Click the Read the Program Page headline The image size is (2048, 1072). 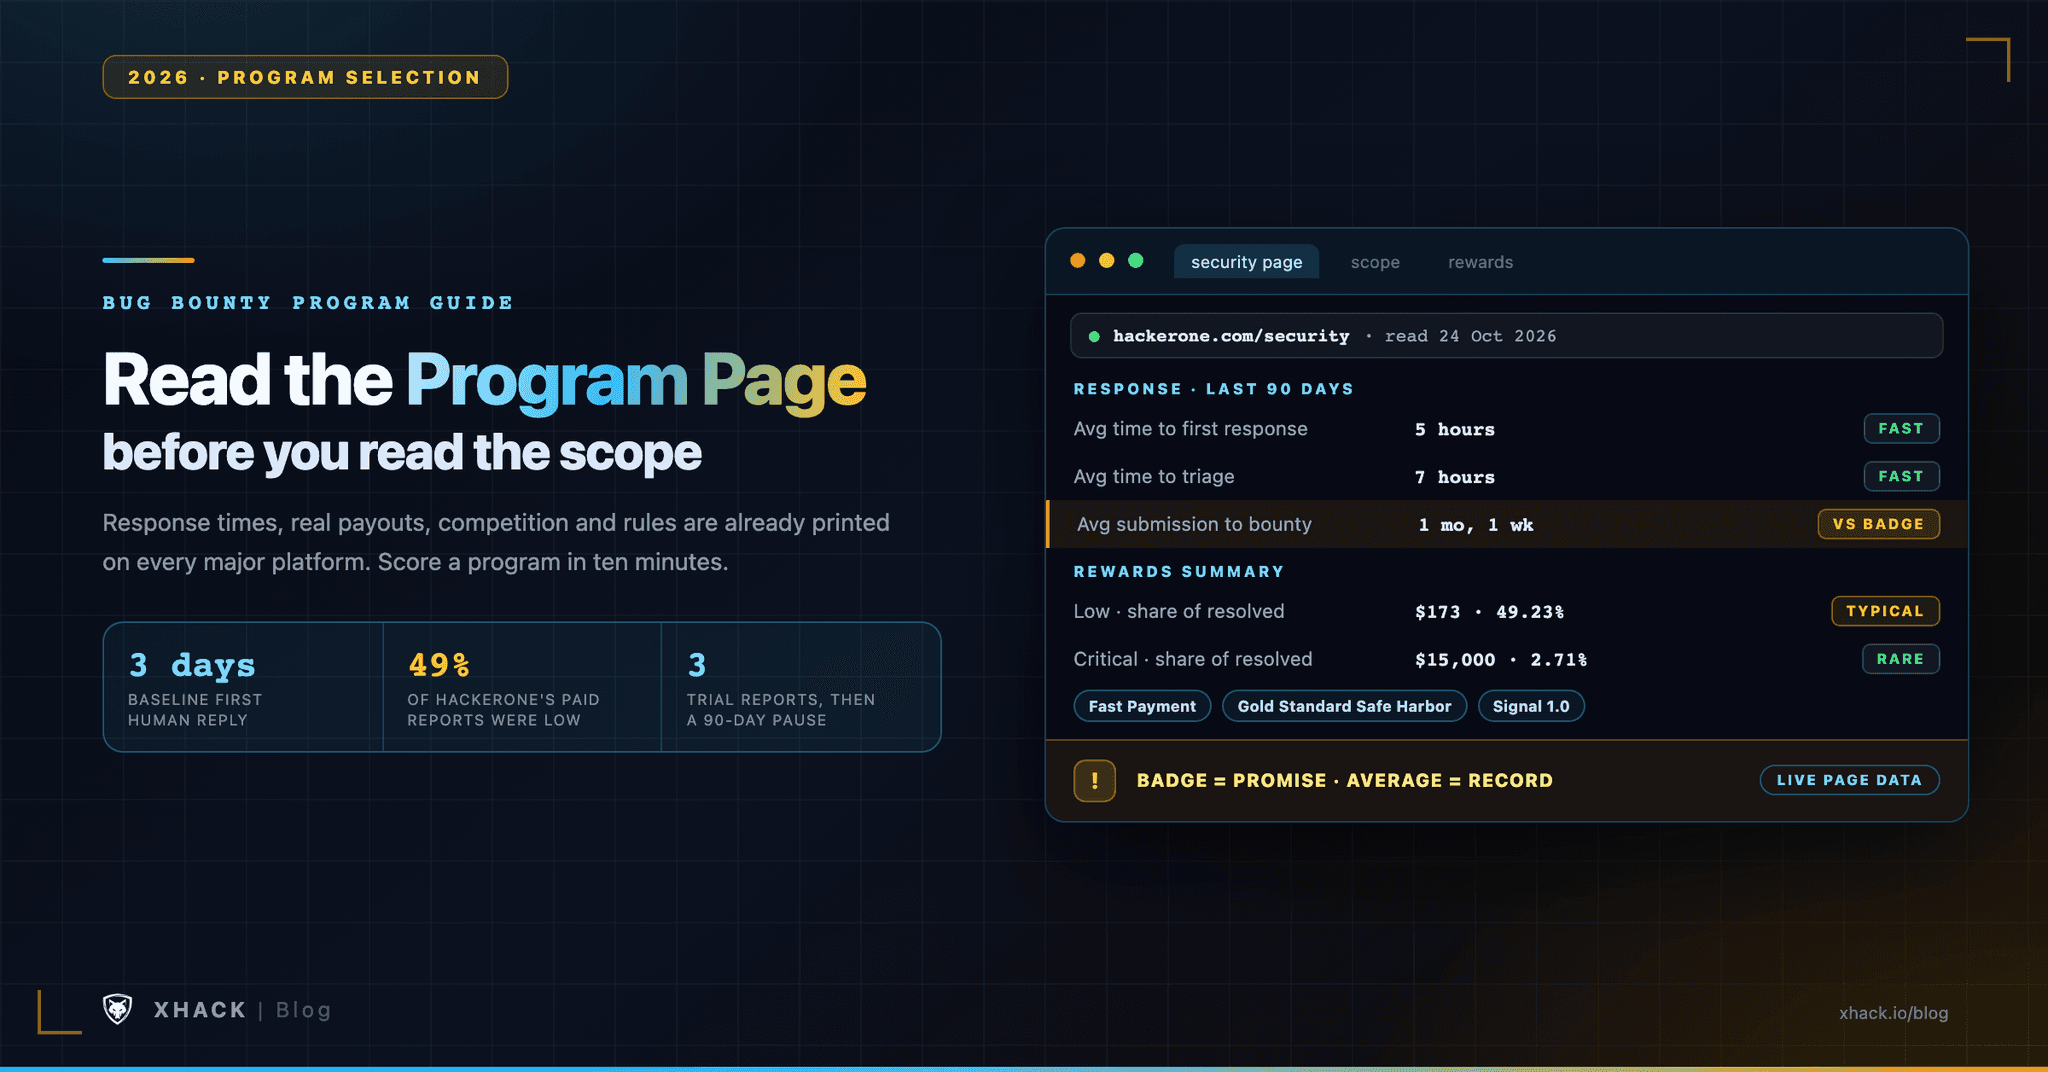(x=484, y=380)
